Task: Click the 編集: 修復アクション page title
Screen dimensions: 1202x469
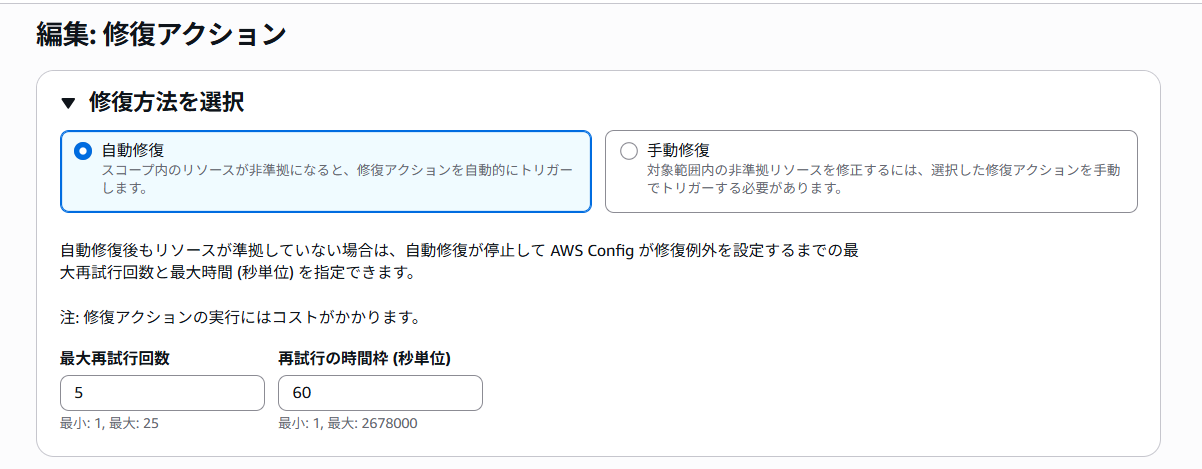Action: [161, 34]
